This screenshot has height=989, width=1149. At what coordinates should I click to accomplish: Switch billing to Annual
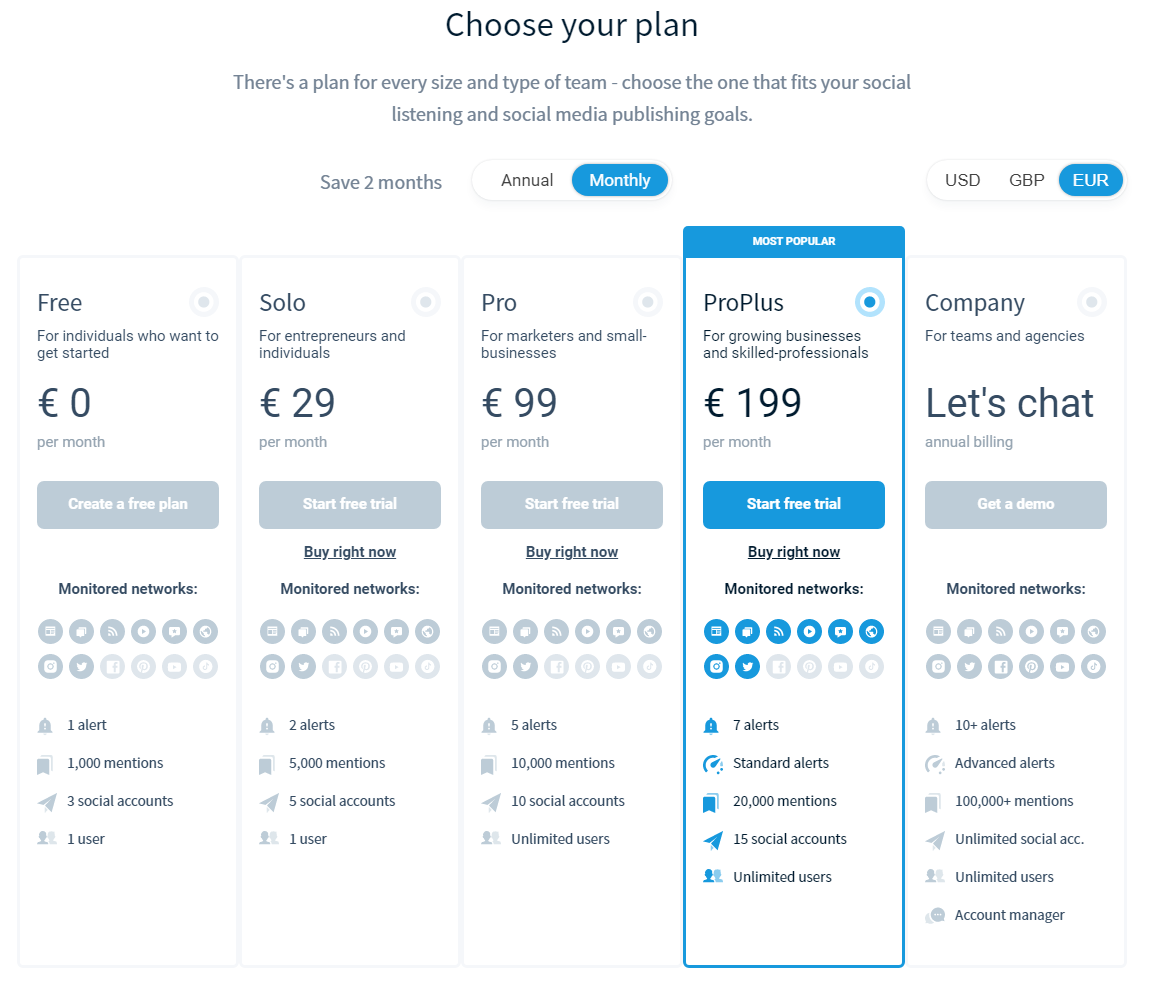(527, 180)
